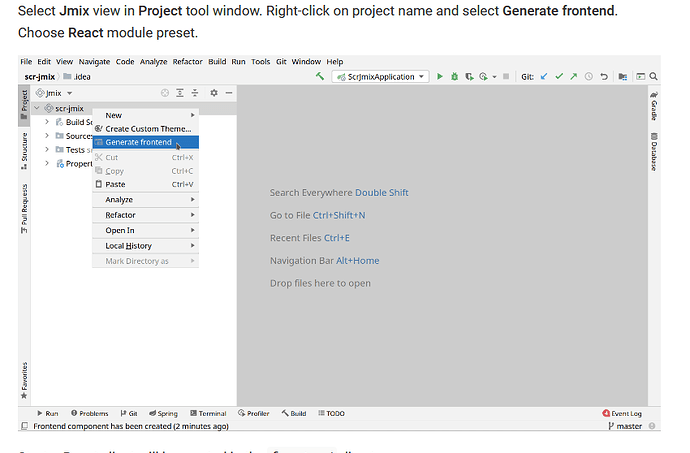Update project with Git blue arrow
The image size is (690, 453).
tap(544, 77)
